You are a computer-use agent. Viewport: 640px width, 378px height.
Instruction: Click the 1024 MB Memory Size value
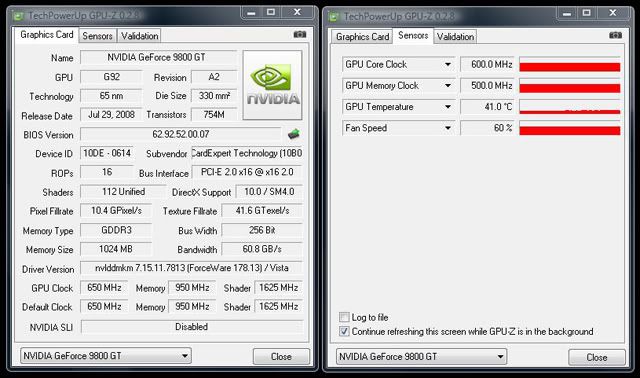(116, 249)
